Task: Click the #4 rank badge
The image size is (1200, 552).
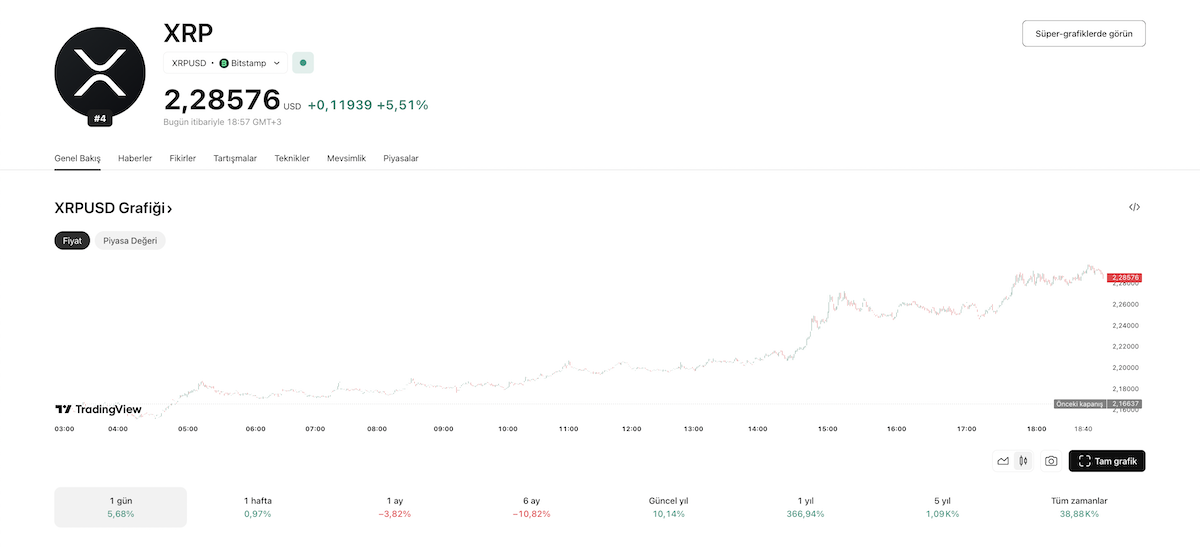Action: [x=99, y=119]
